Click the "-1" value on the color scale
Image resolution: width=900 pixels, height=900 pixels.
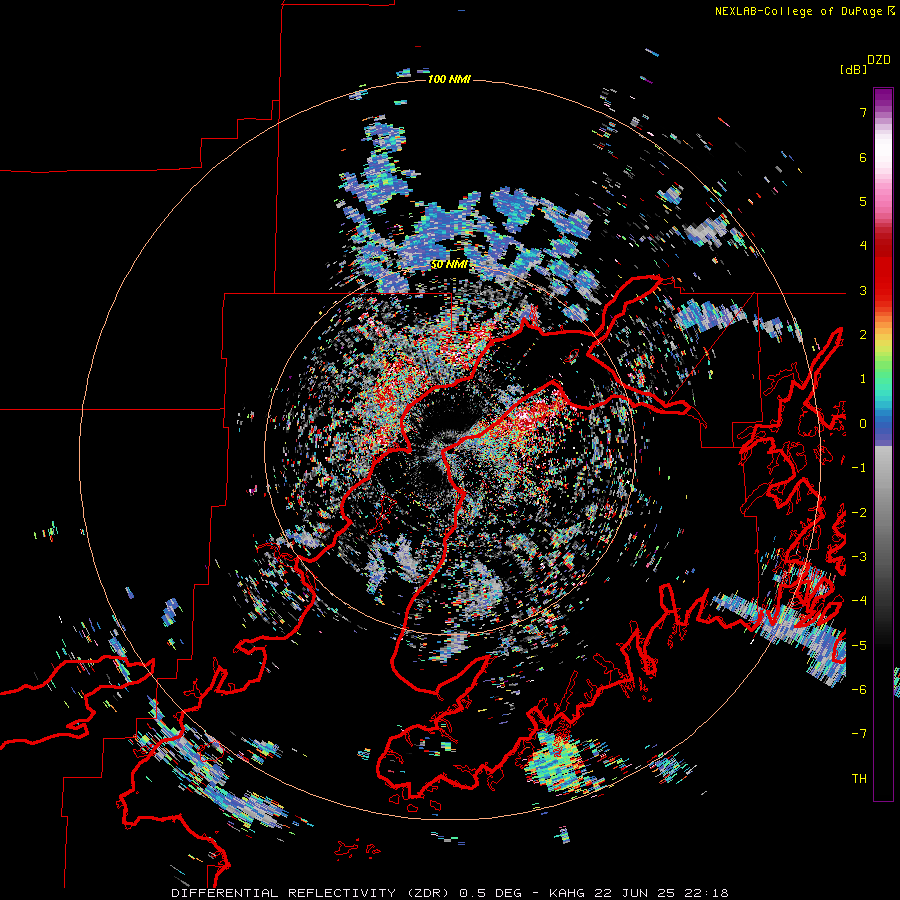point(859,468)
